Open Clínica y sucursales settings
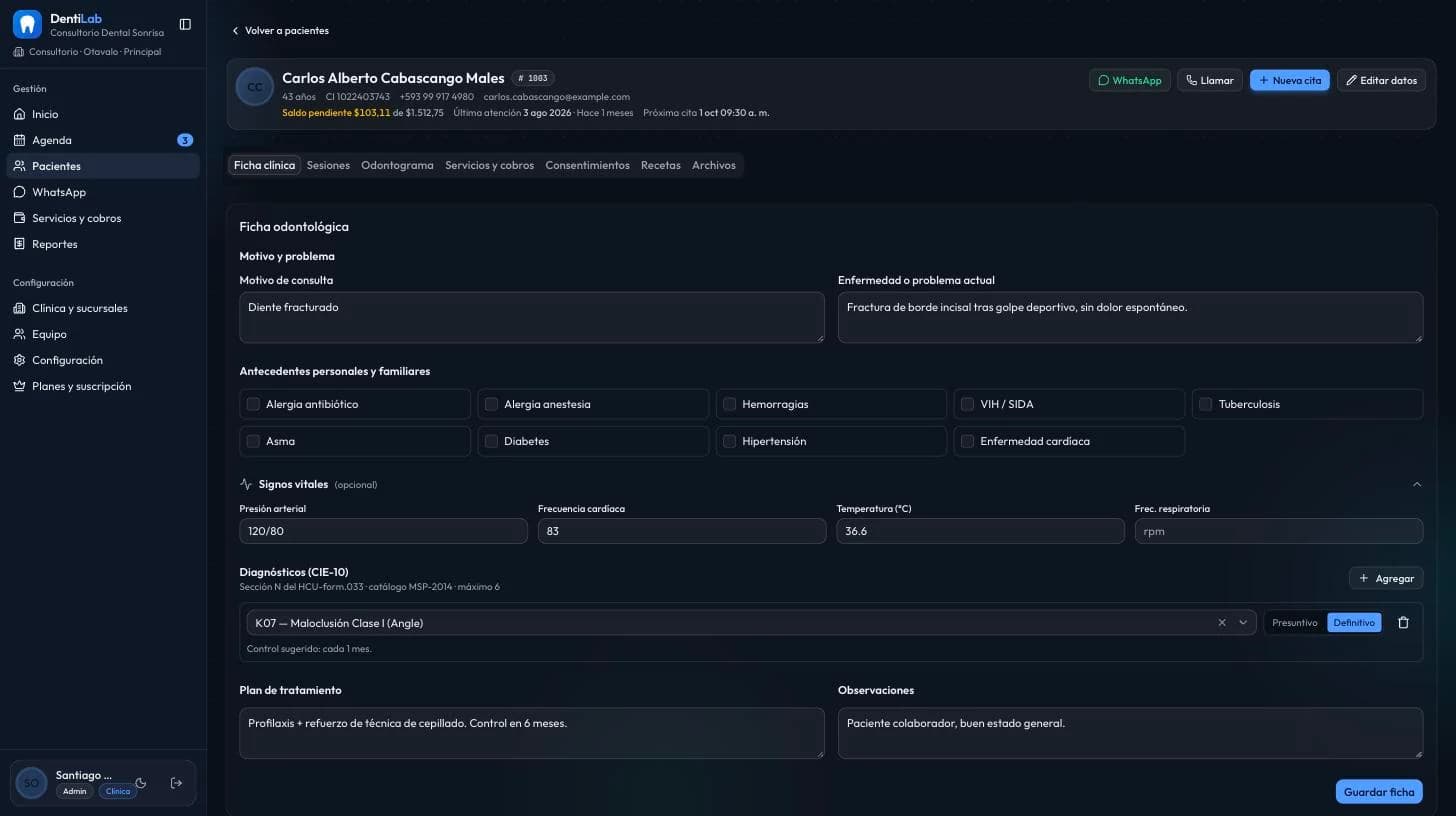The height and width of the screenshot is (816, 1456). [x=103, y=308]
